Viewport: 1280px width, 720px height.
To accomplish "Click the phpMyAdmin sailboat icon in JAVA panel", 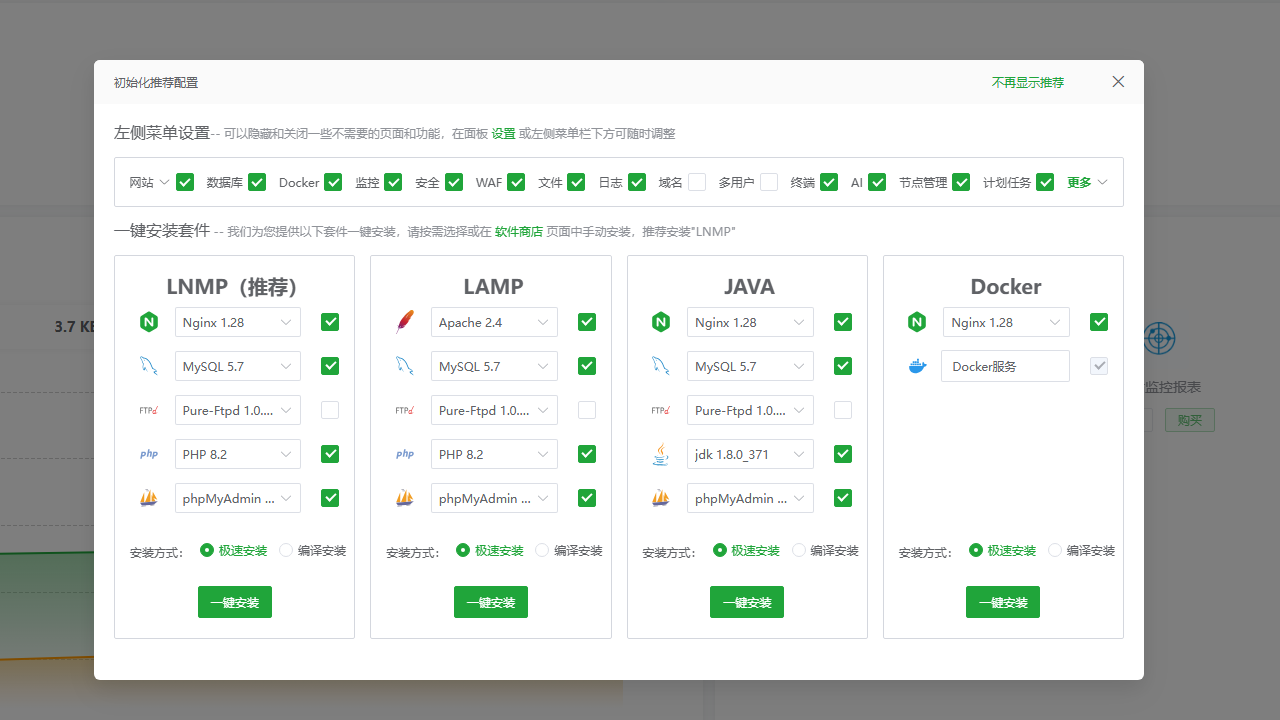I will (x=661, y=498).
